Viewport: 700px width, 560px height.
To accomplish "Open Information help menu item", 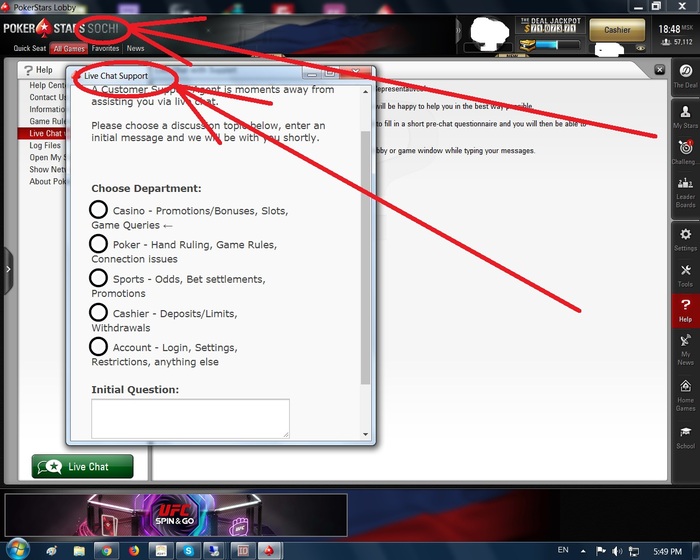I will pos(47,109).
